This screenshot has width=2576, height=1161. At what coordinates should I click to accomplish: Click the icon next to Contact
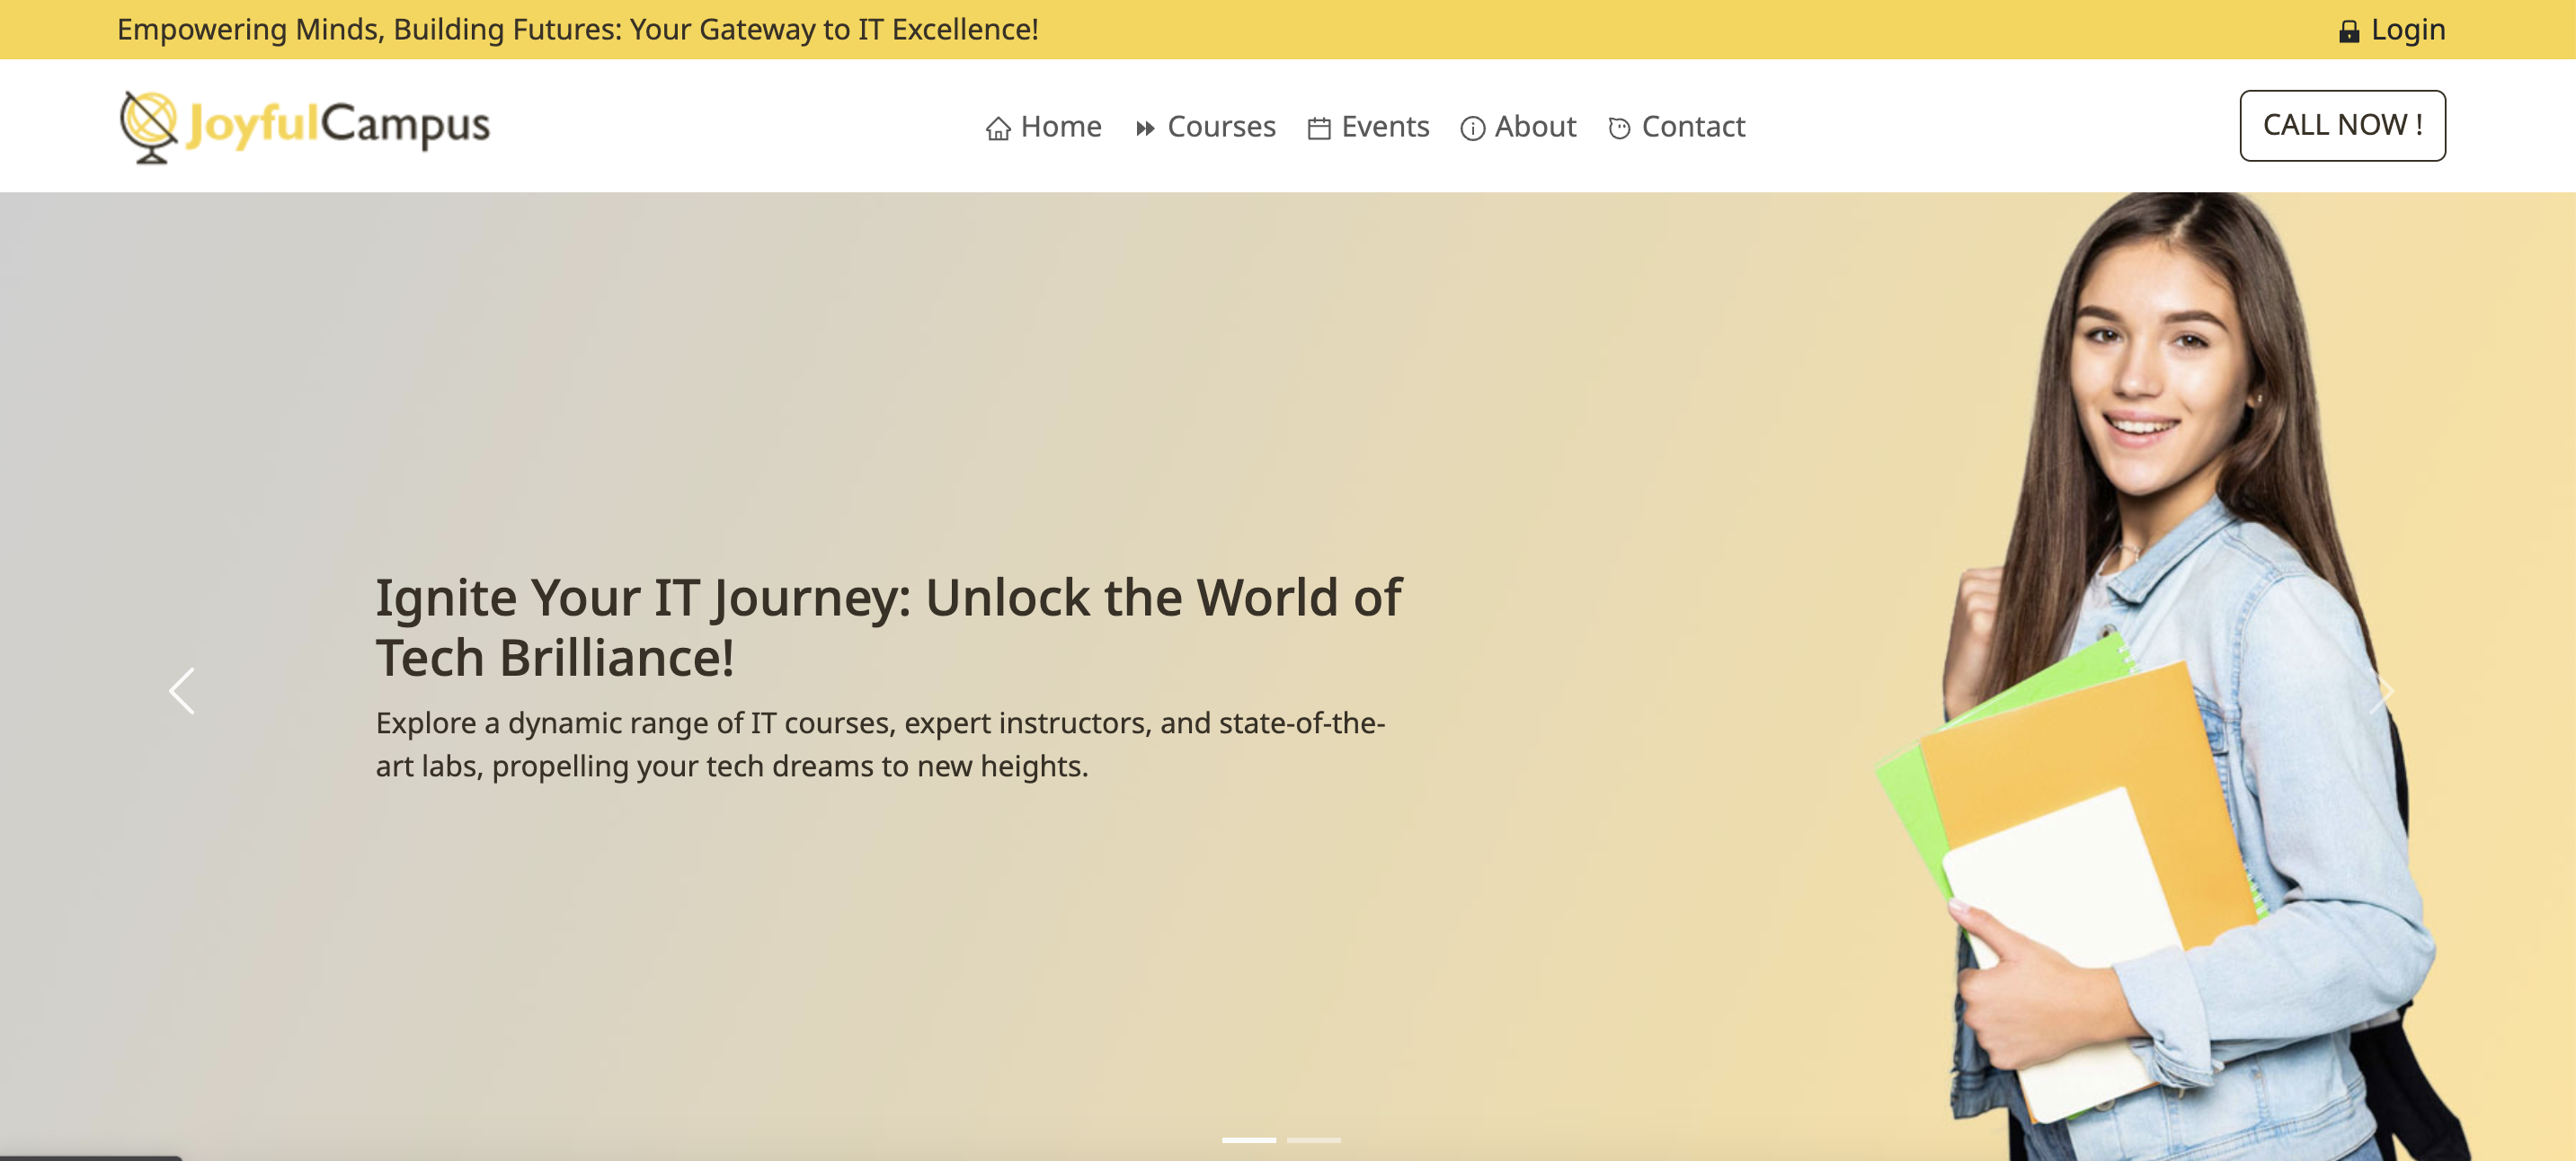(1619, 129)
